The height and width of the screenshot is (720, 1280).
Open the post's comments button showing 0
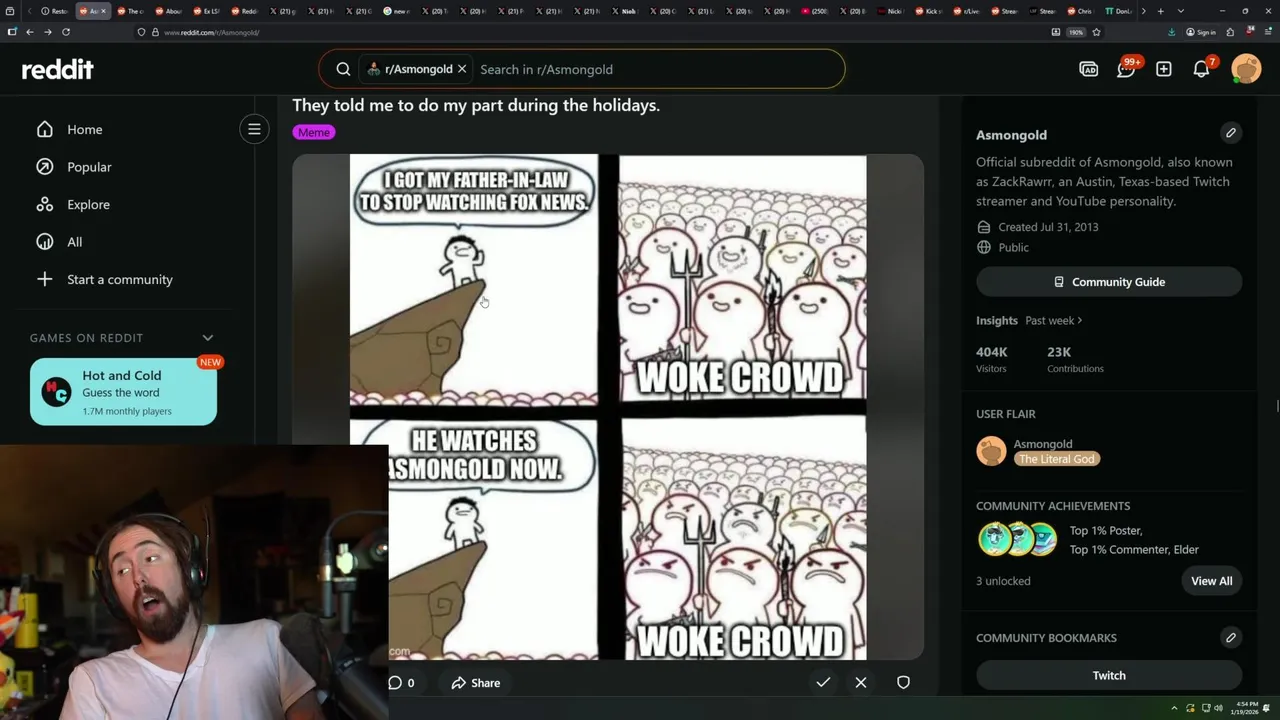401,683
